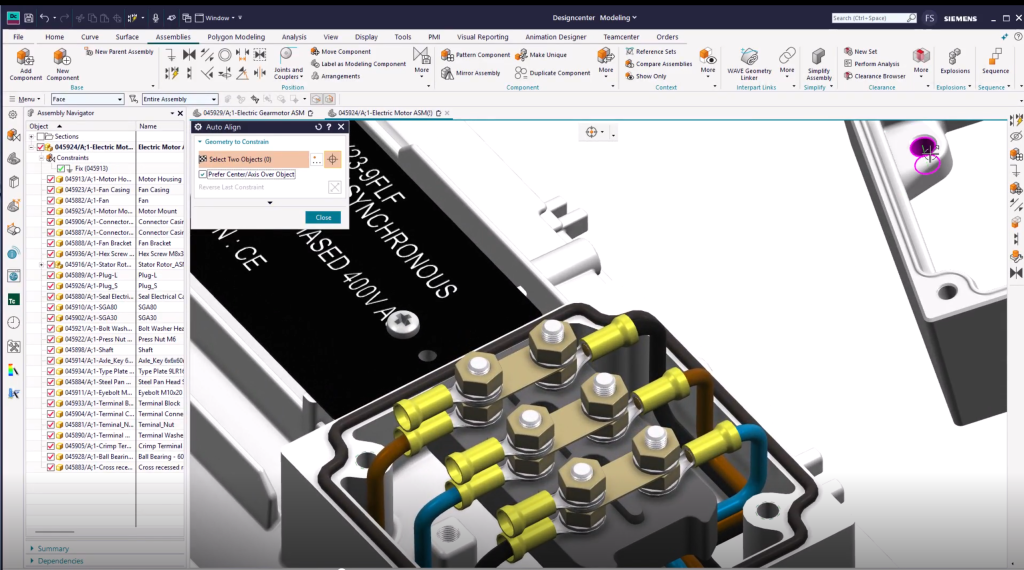Click help icon in Auto Align dialog
The image size is (1024, 570).
[x=329, y=127]
